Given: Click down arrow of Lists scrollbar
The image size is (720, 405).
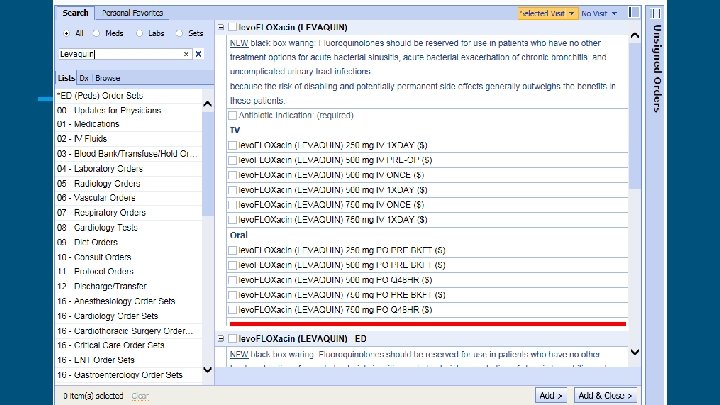Looking at the screenshot, I should 208,369.
